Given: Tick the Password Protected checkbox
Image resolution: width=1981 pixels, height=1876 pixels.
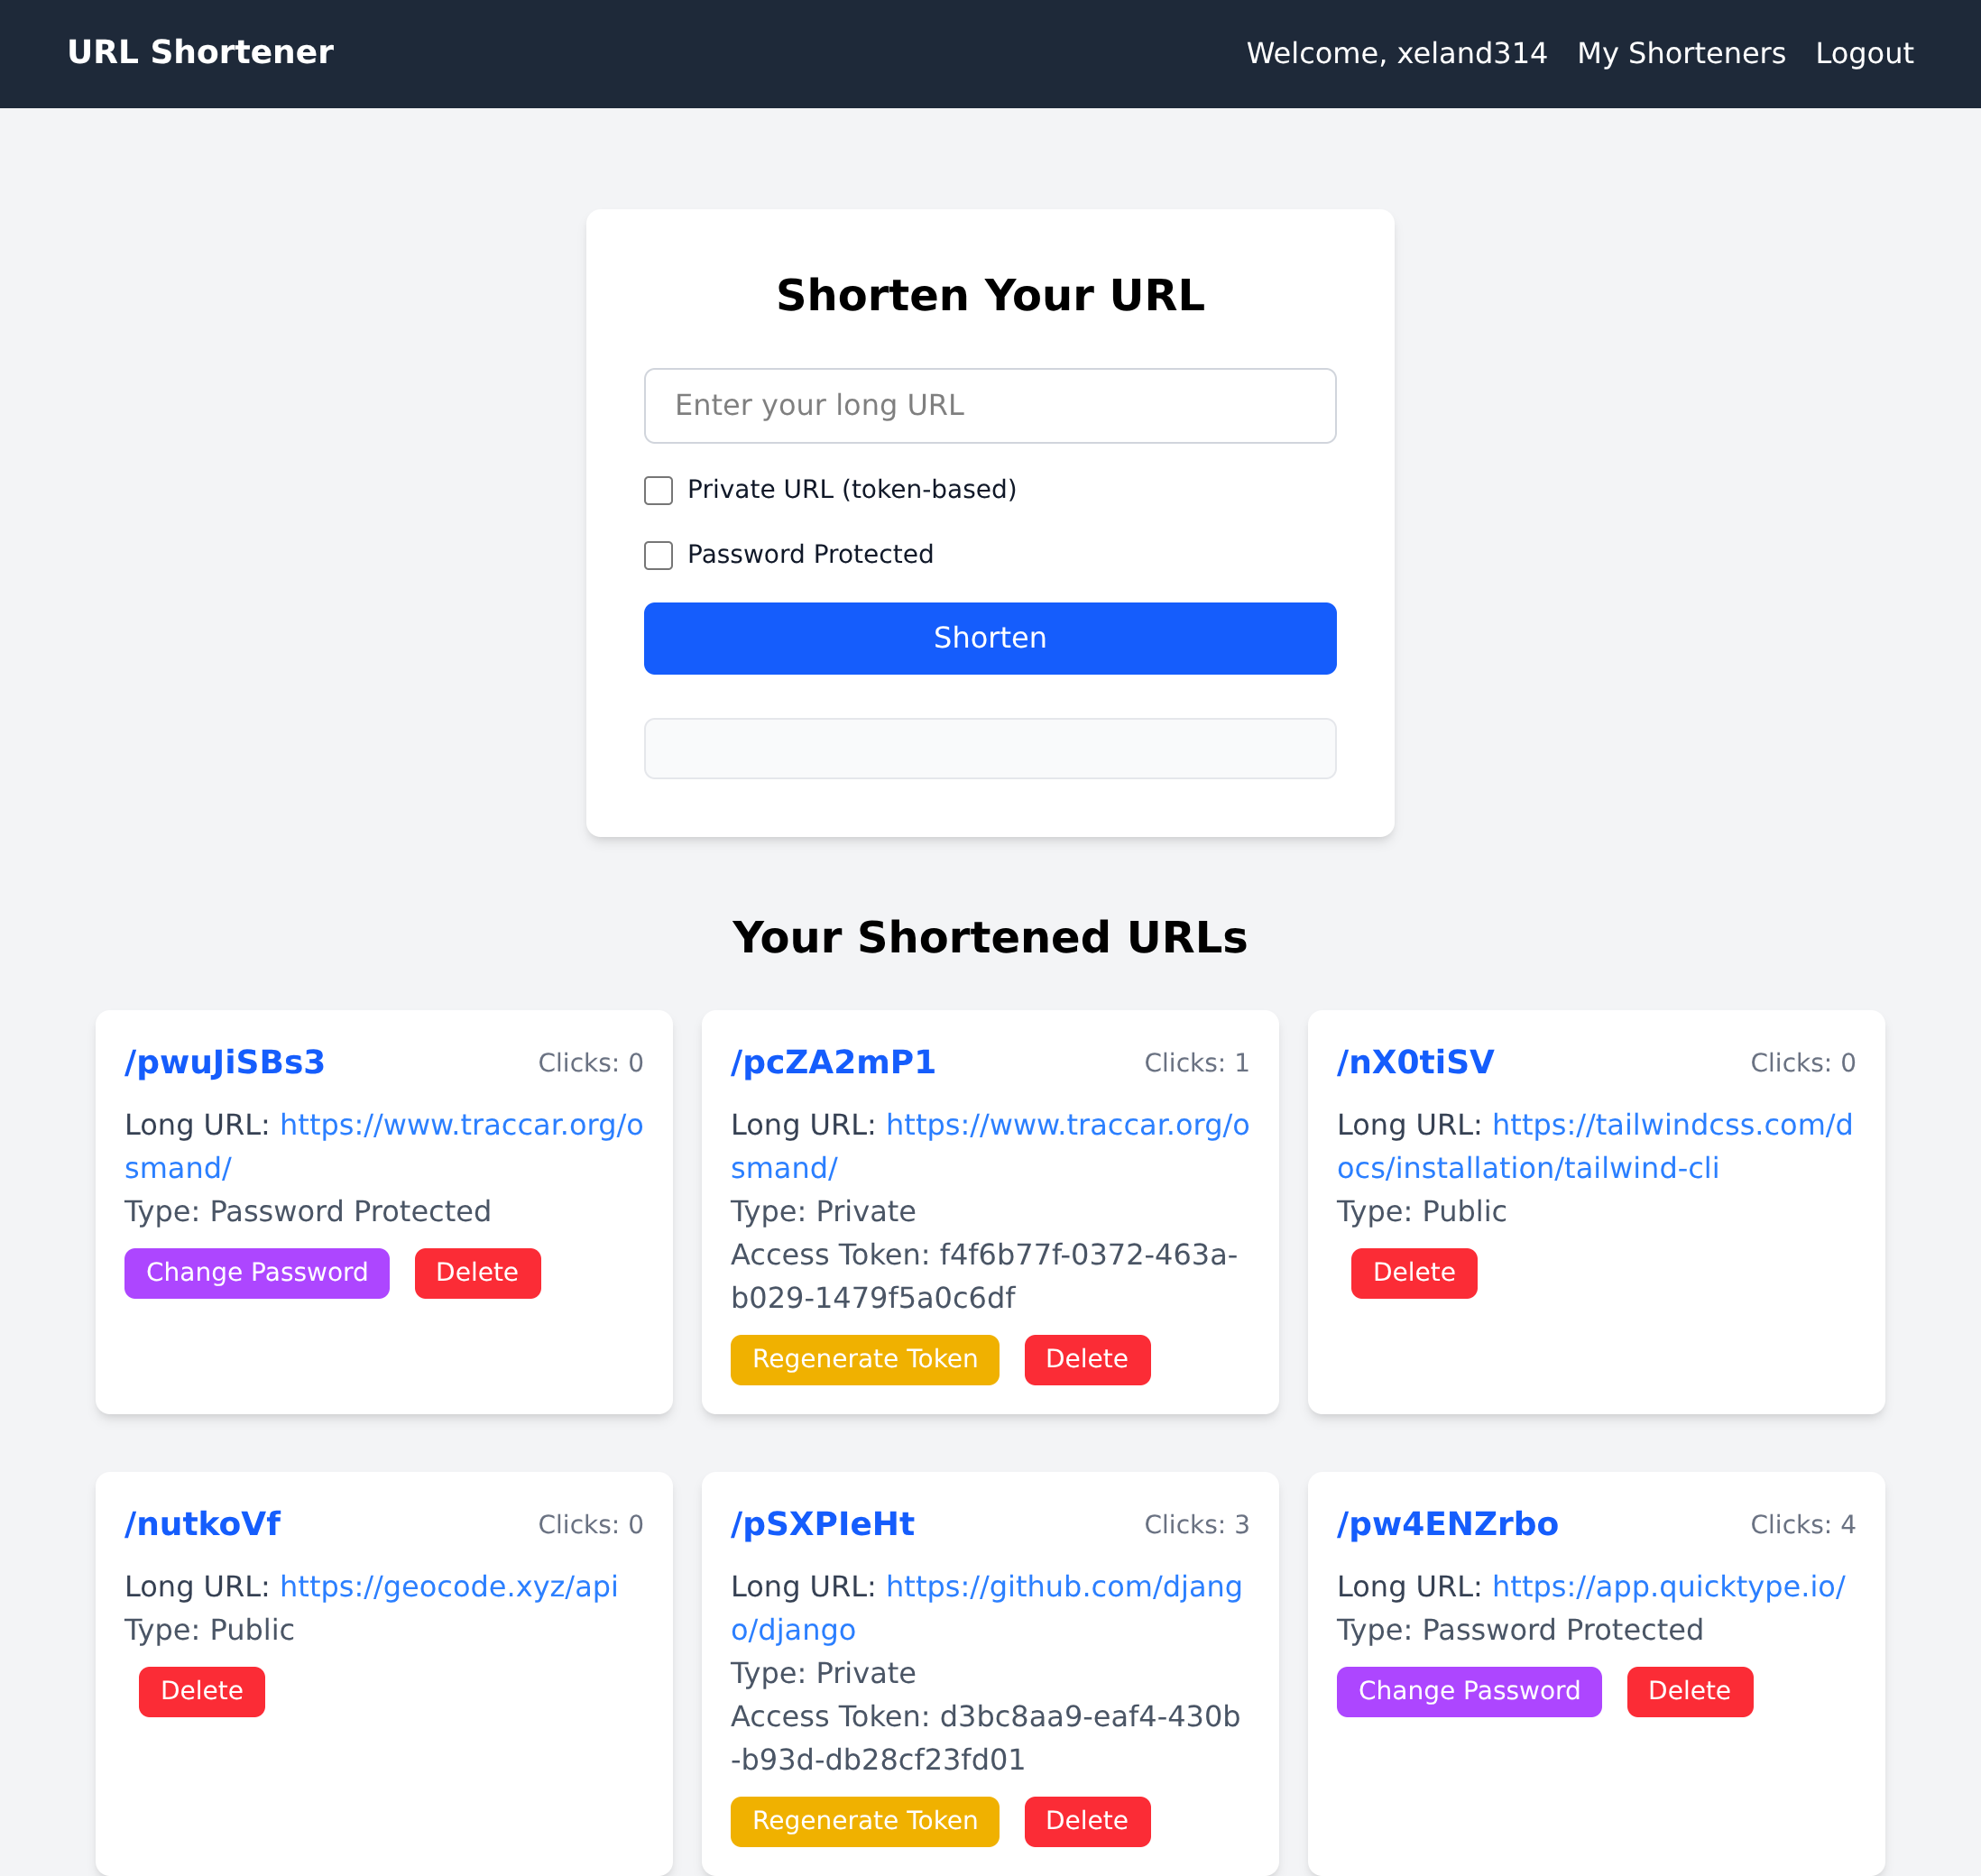Looking at the screenshot, I should tap(658, 555).
